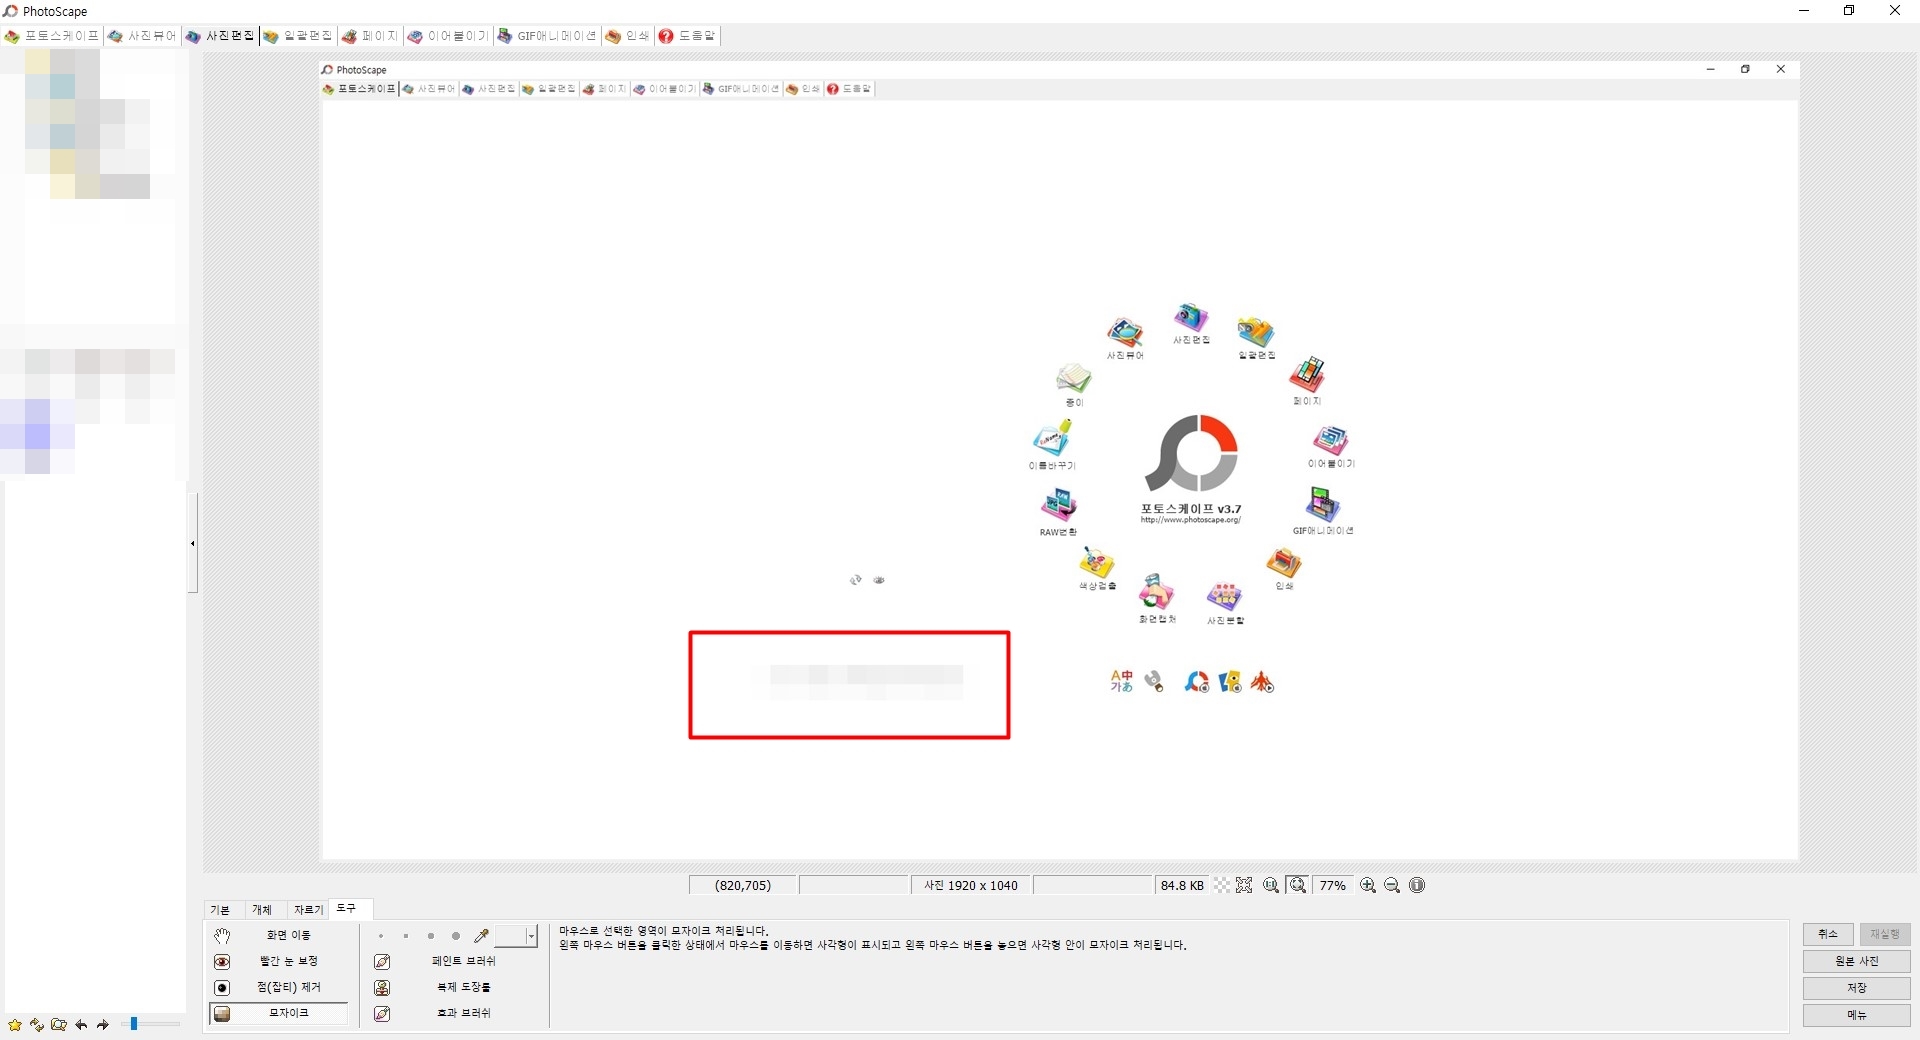1920x1040 pixels.
Task: Switch to the 자르기 crop tab
Action: [x=308, y=910]
